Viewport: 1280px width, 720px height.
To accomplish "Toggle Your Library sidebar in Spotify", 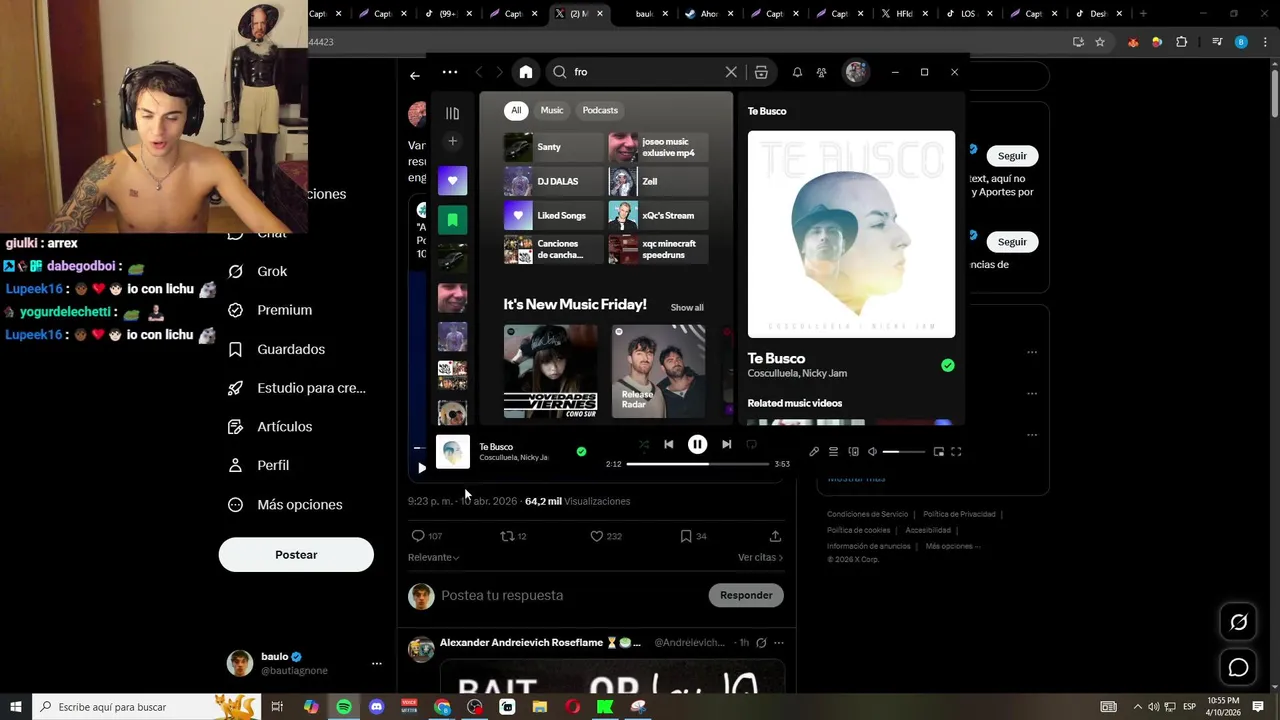I will pos(452,113).
